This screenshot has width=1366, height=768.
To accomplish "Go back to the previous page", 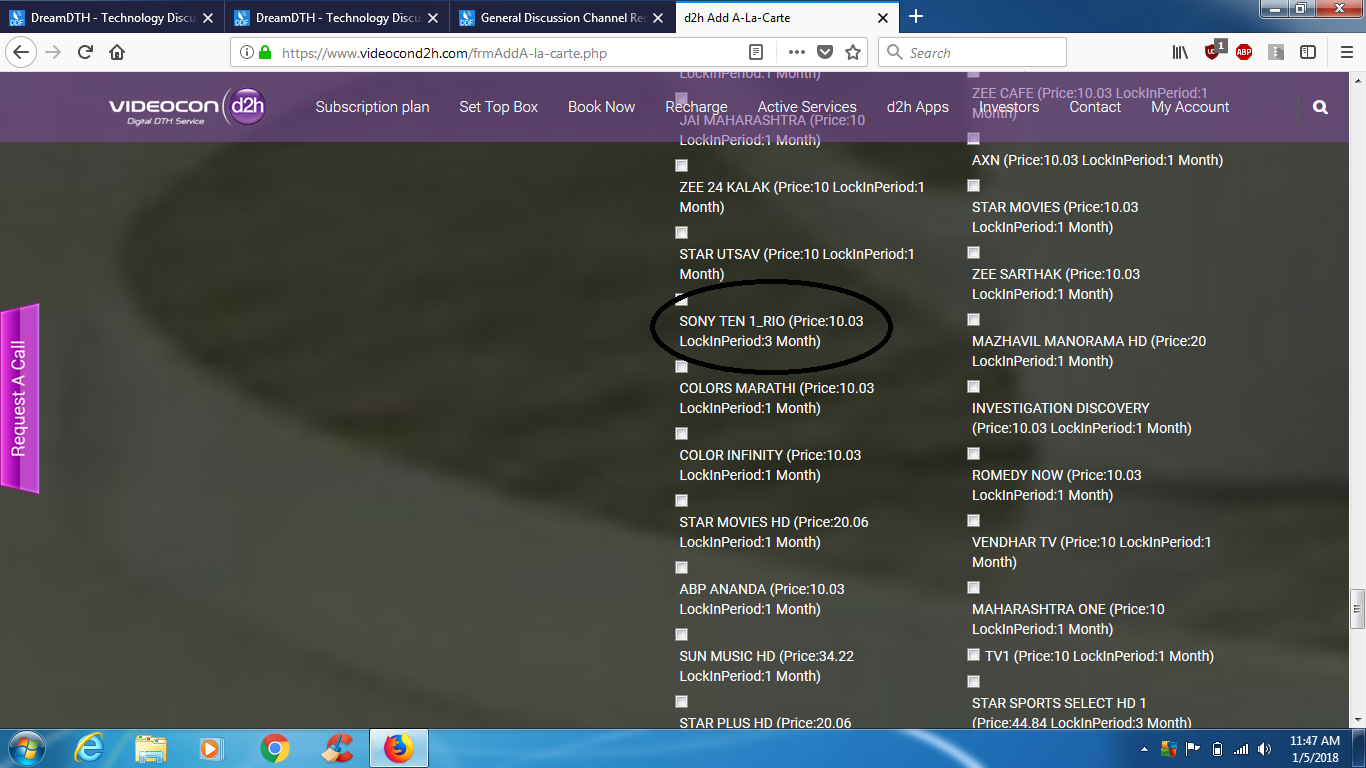I will click(22, 52).
